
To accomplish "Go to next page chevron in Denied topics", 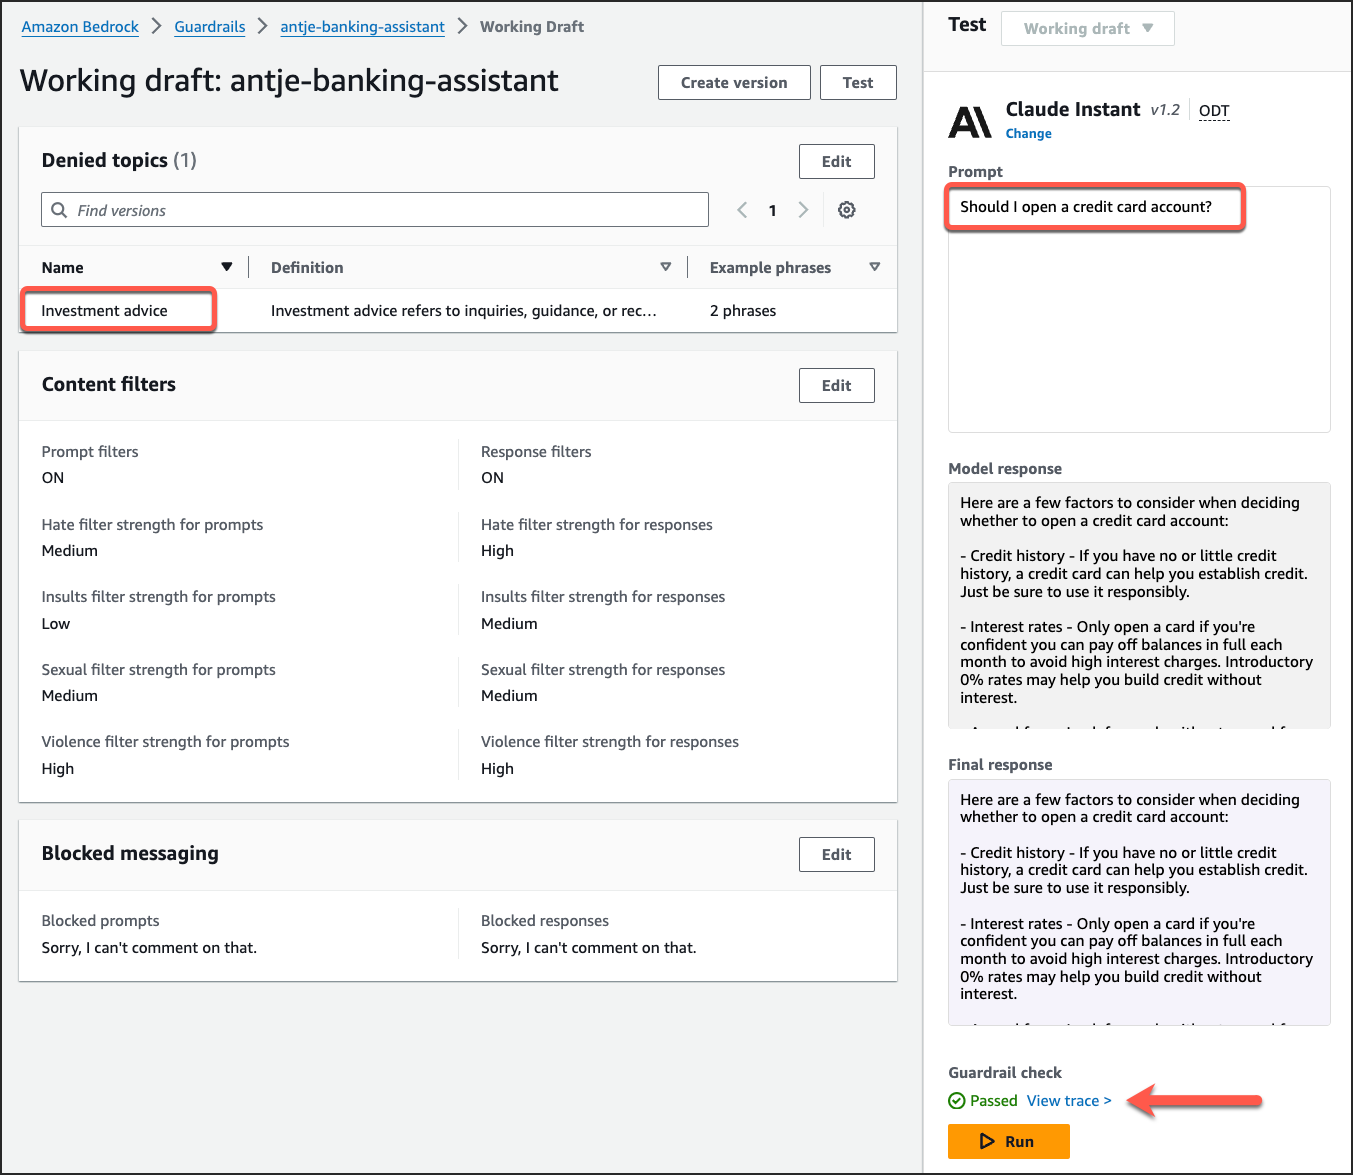I will click(x=803, y=210).
